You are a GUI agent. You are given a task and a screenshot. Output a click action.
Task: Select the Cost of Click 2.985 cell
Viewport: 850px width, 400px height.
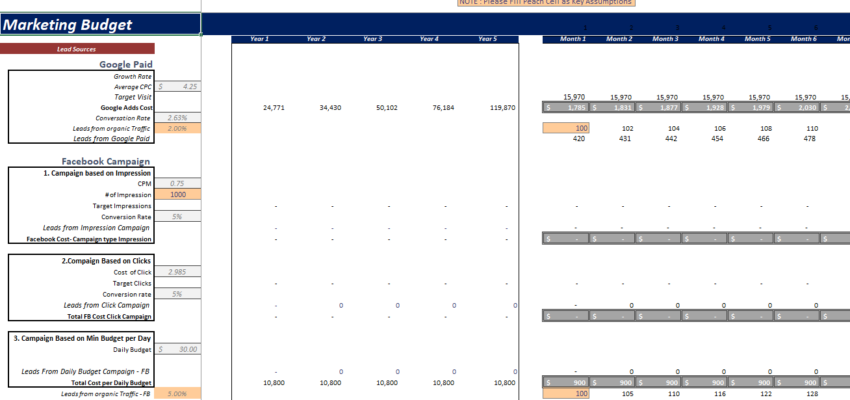pos(178,272)
